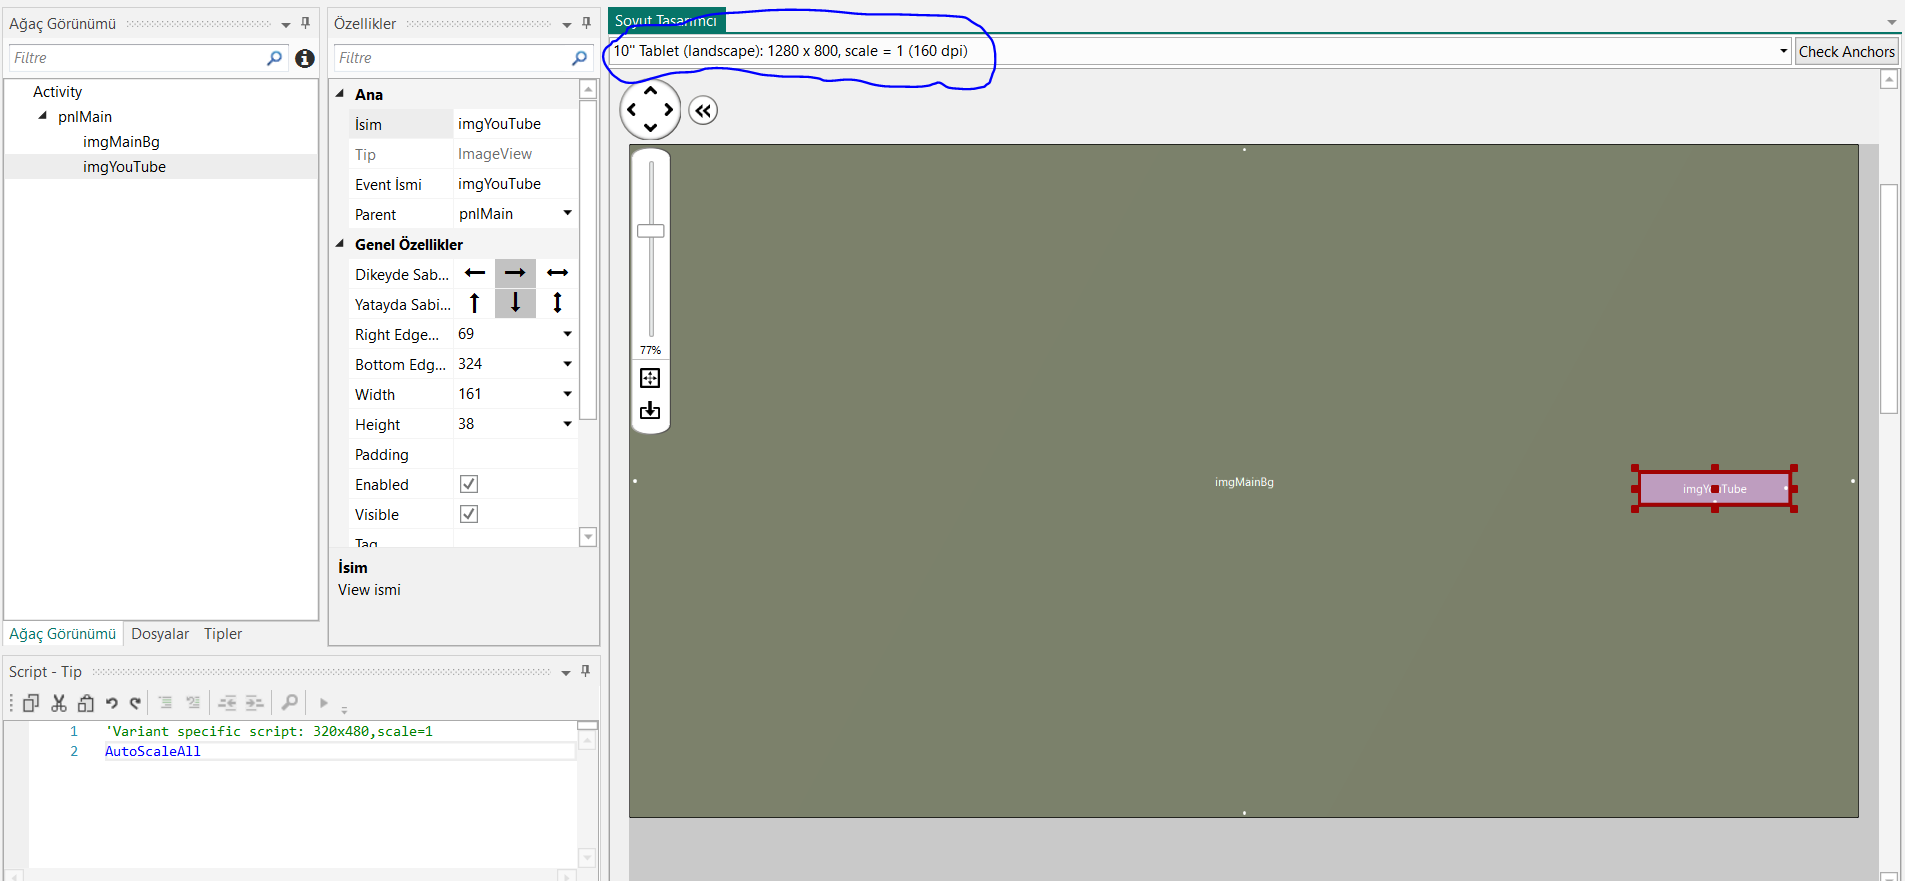The width and height of the screenshot is (1905, 881).
Task: Undo the last script edit
Action: (112, 703)
